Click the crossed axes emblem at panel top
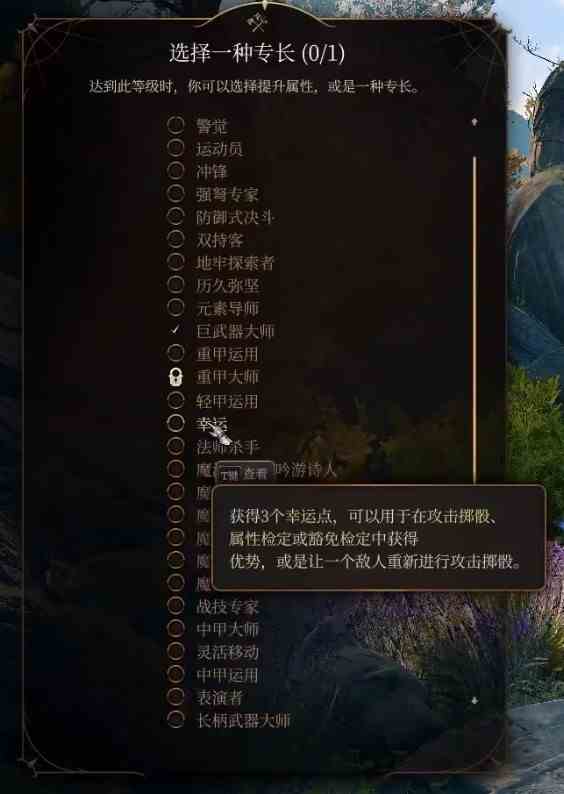The width and height of the screenshot is (564, 794). point(257,21)
